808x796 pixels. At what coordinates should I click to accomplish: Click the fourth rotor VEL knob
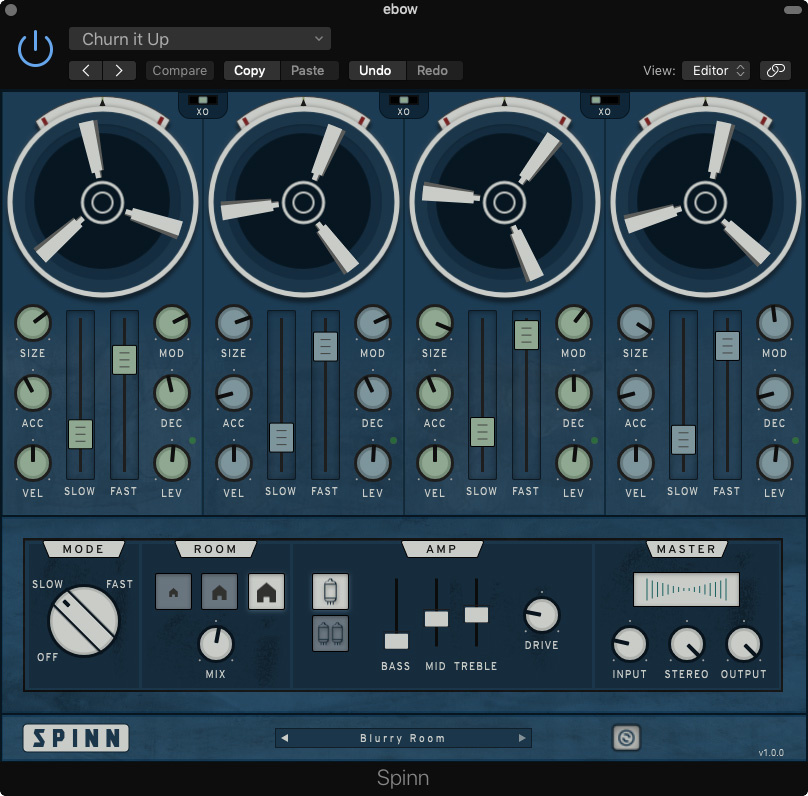[x=636, y=463]
